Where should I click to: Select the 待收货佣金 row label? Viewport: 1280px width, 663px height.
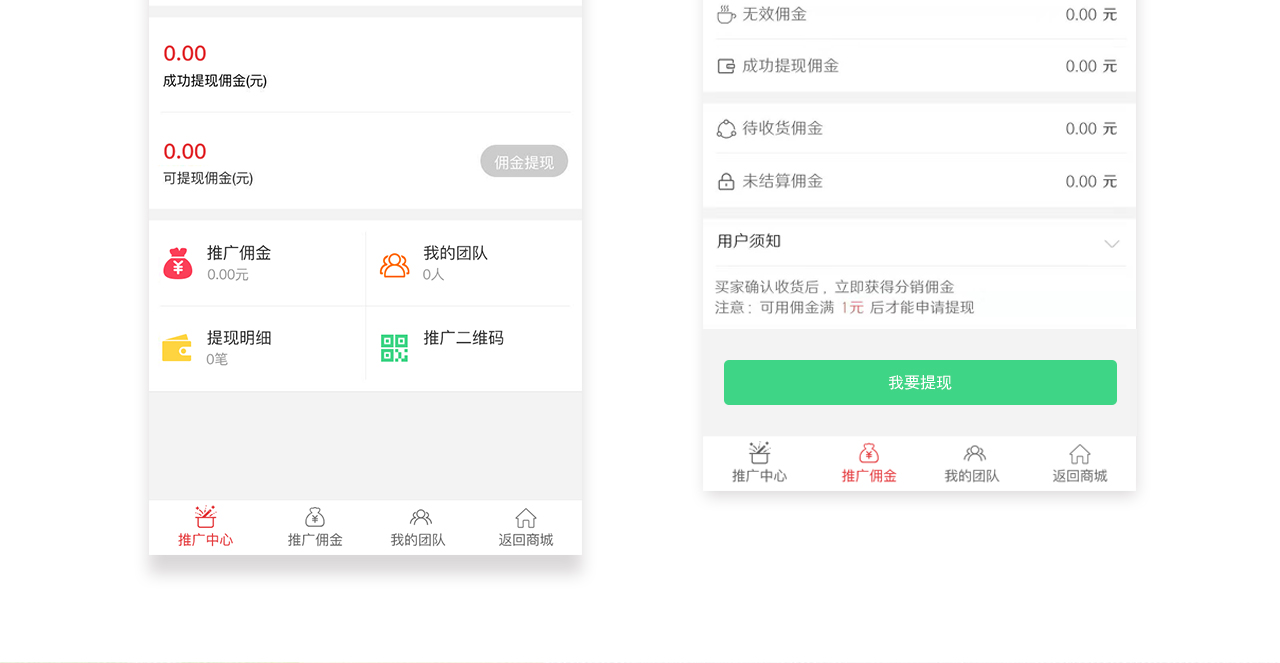pyautogui.click(x=782, y=129)
